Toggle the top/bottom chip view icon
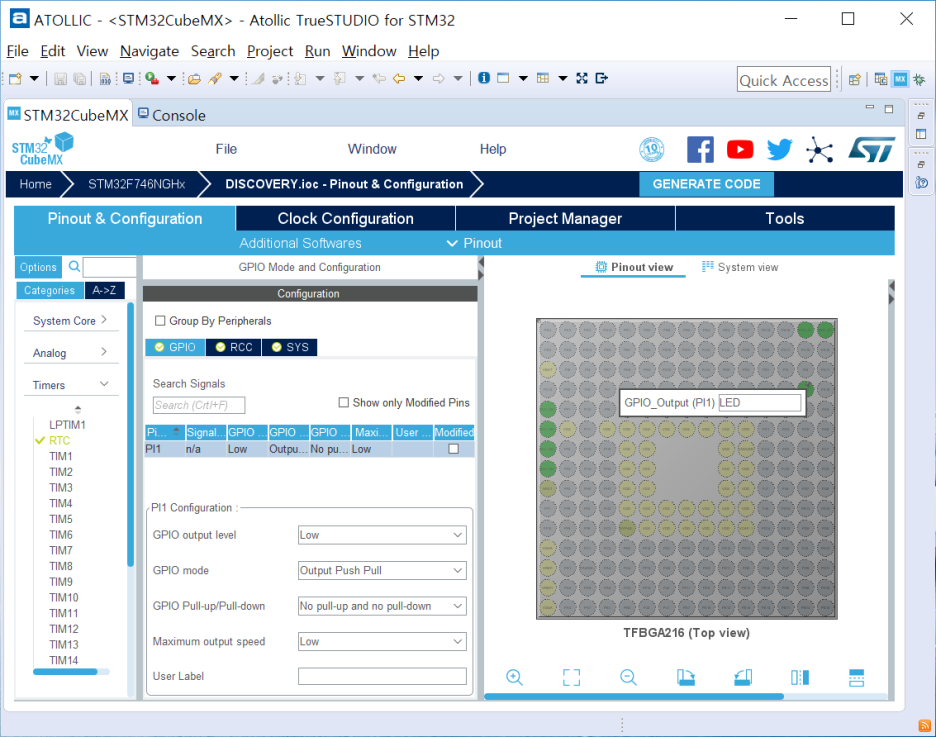 tap(799, 677)
